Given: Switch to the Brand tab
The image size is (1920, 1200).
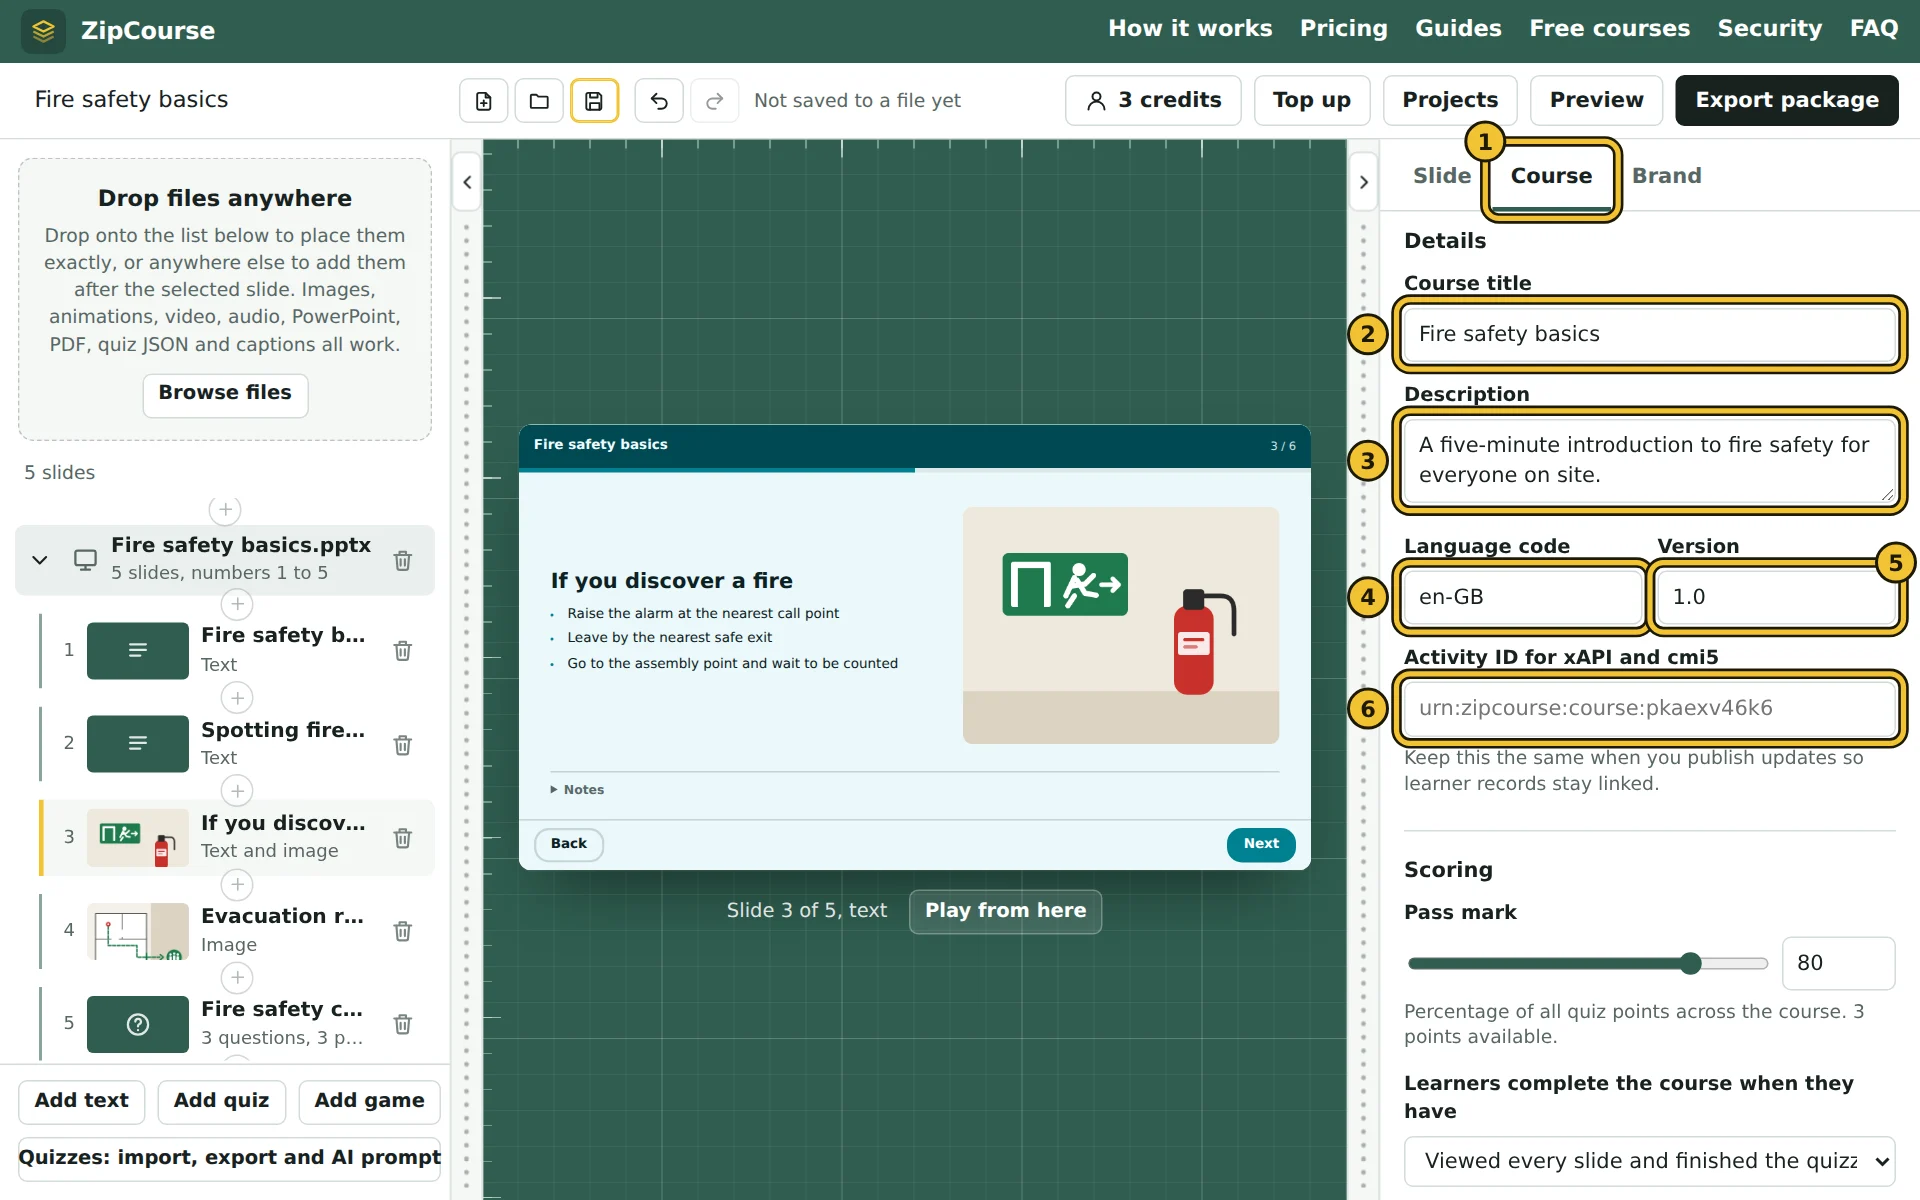Looking at the screenshot, I should pos(1666,176).
